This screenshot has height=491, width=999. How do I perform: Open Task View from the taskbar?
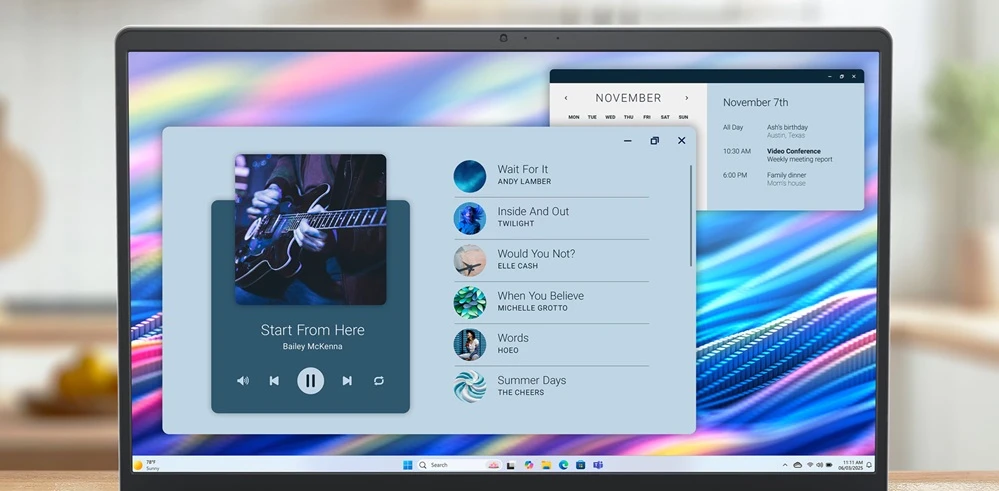(x=511, y=465)
